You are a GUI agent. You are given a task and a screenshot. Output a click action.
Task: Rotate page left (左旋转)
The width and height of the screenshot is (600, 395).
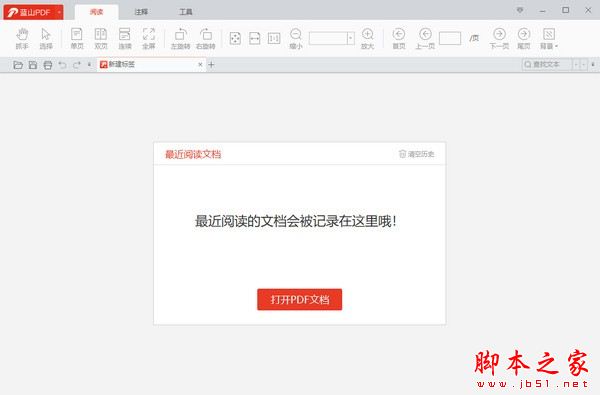point(180,38)
